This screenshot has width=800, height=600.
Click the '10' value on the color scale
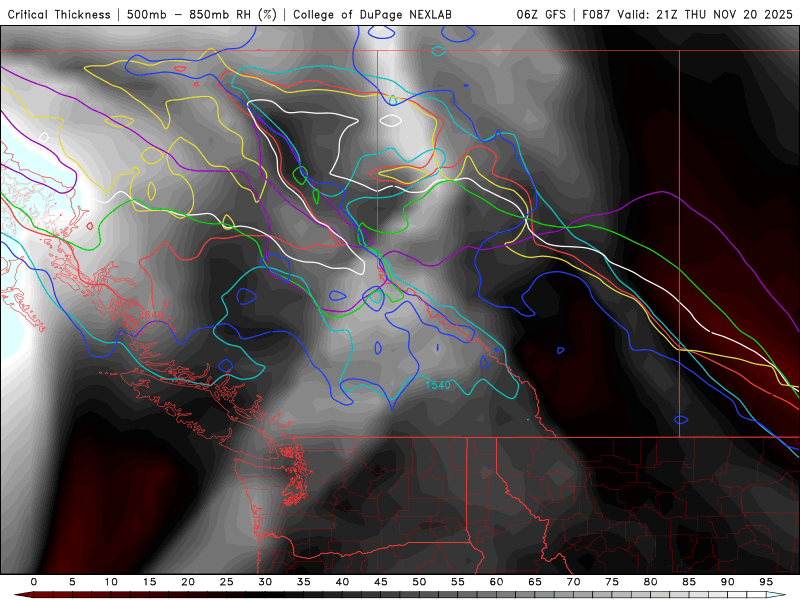click(111, 582)
